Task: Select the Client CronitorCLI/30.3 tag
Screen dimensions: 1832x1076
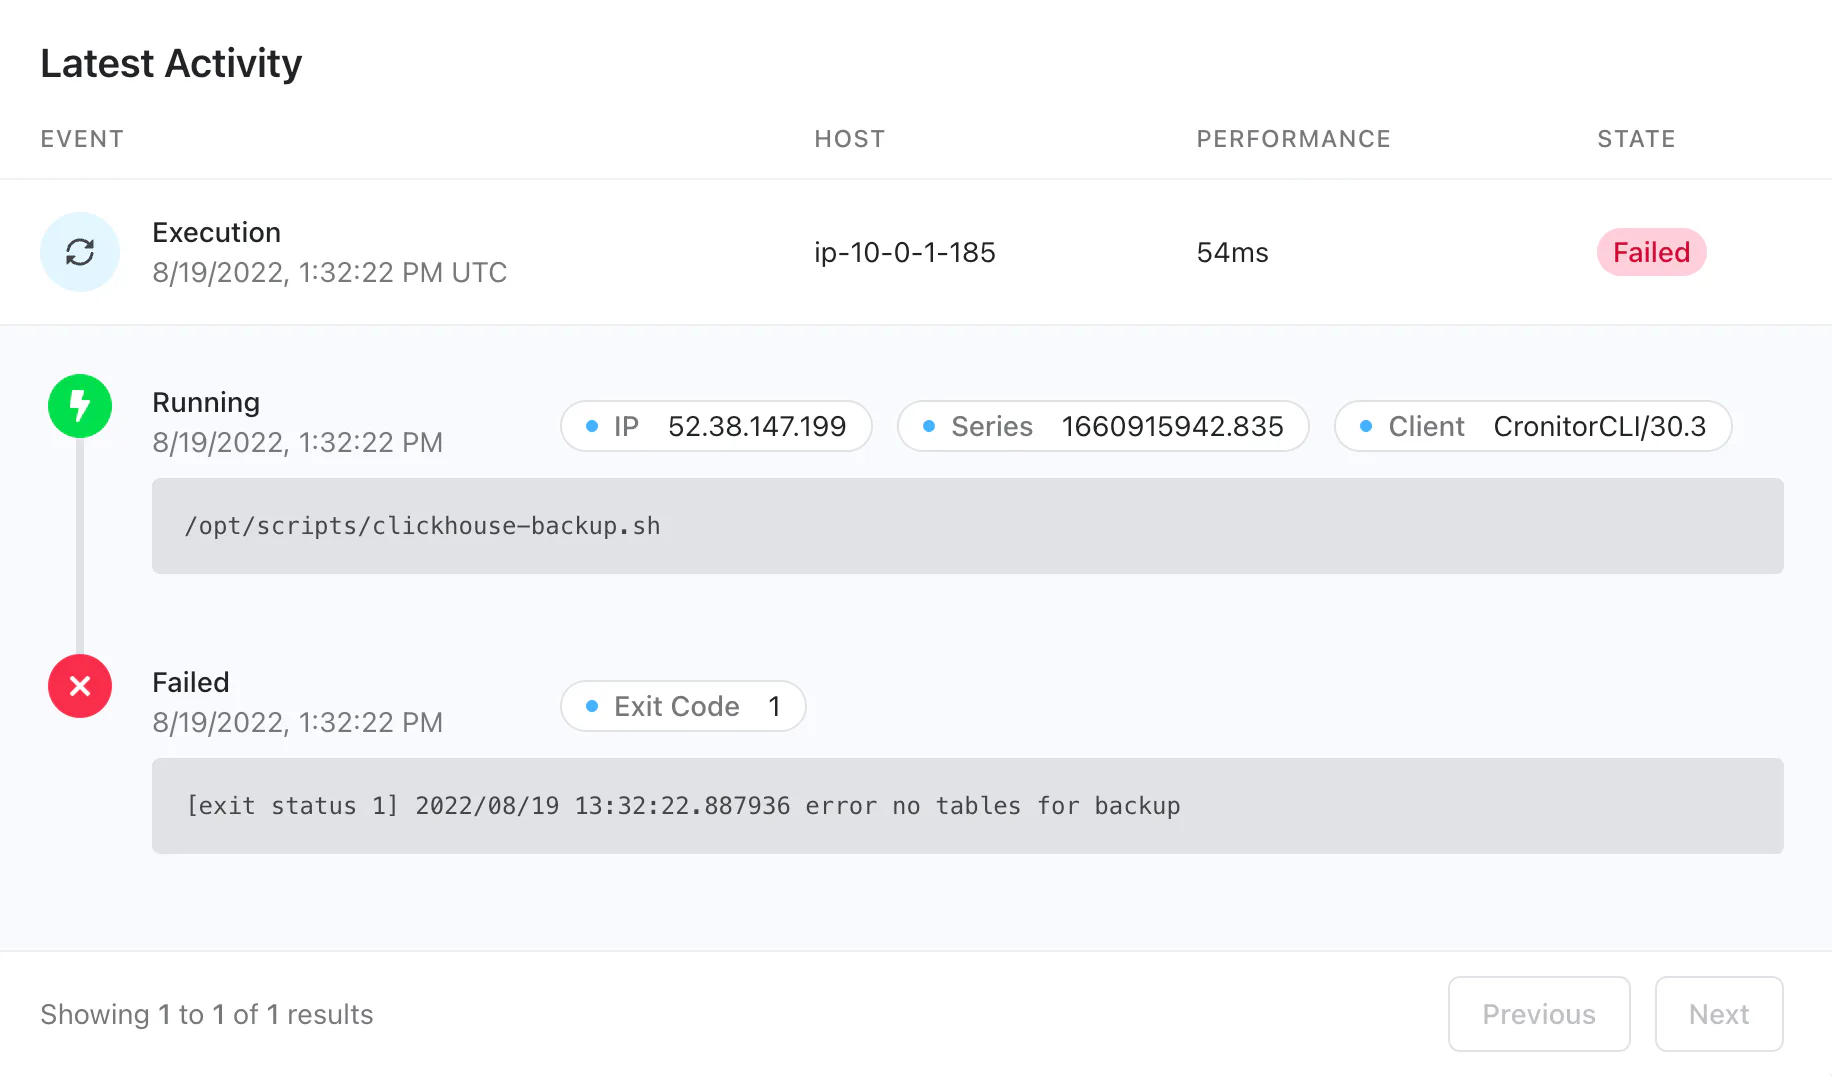Action: (1533, 426)
